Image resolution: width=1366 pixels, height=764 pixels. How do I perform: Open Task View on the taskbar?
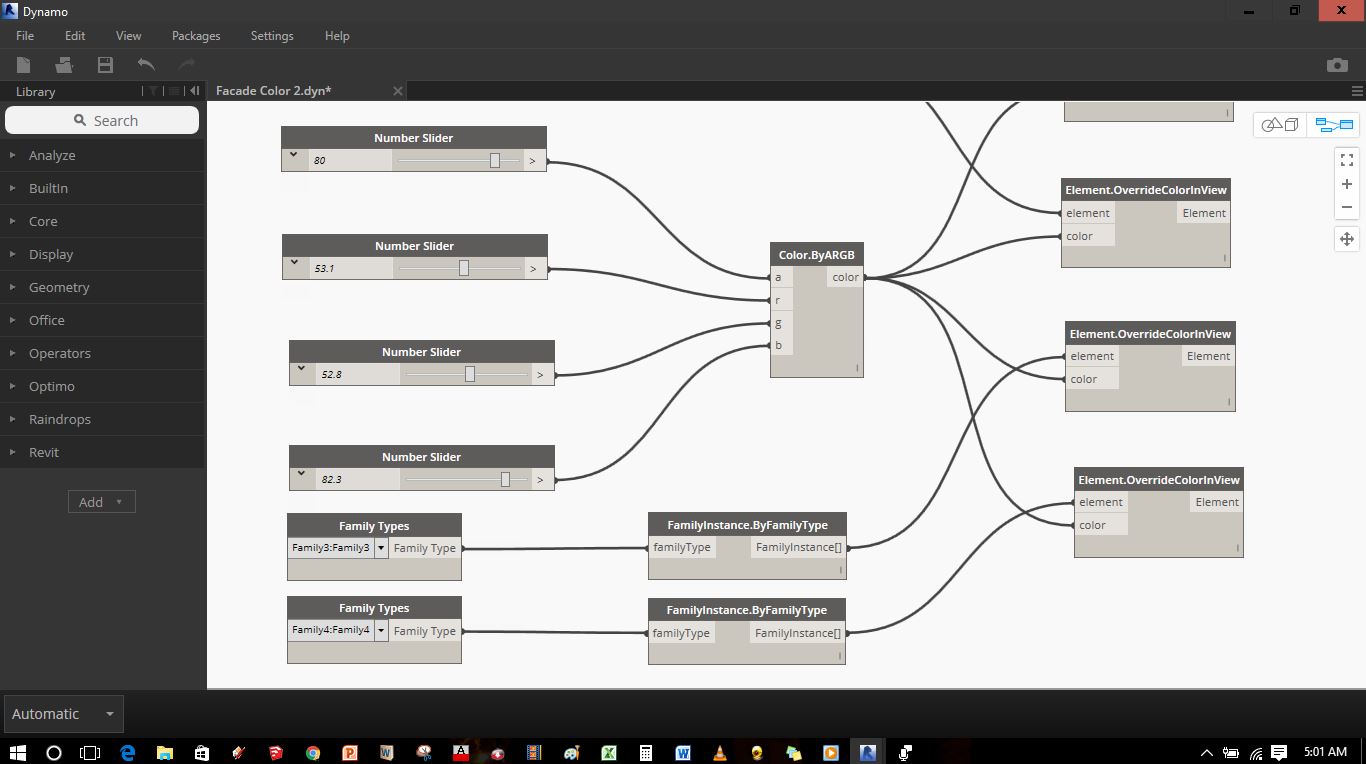coord(90,752)
